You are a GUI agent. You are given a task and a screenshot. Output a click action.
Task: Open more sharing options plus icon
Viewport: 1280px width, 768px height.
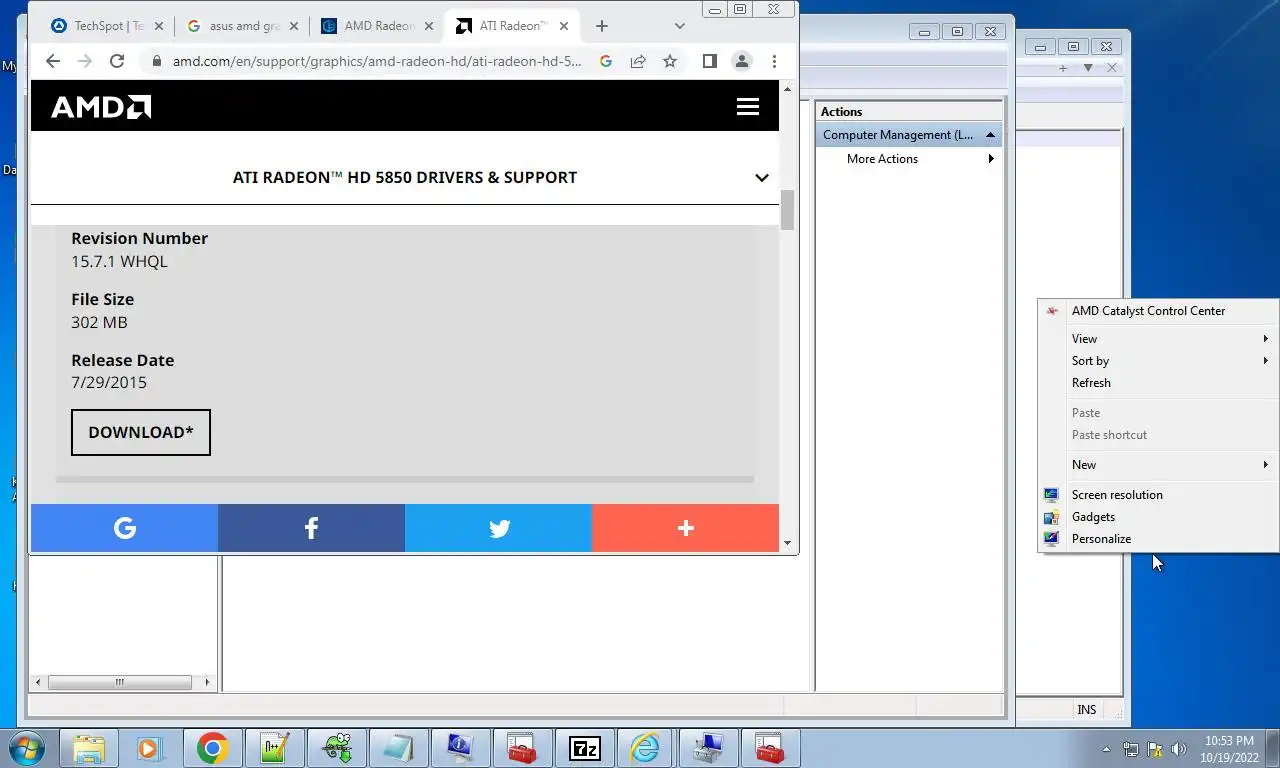(x=685, y=528)
